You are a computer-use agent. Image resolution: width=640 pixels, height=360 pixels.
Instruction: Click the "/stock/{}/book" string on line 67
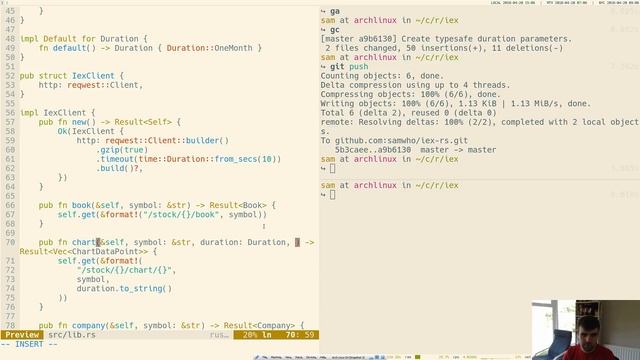181,215
